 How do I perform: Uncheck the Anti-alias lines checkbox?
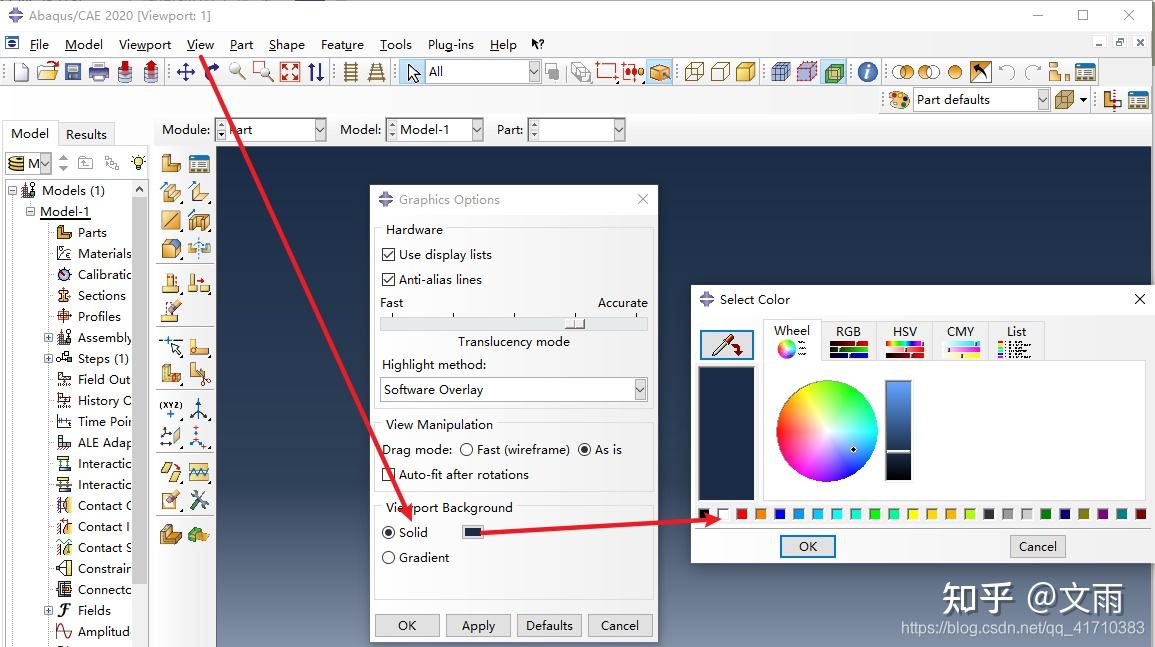[x=388, y=279]
